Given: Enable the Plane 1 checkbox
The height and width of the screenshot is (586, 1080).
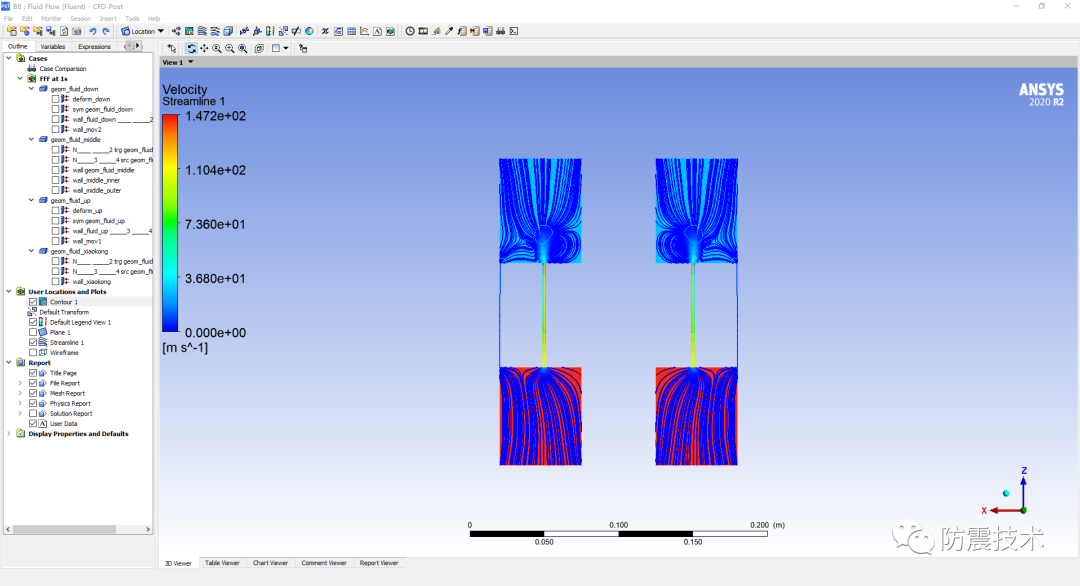Looking at the screenshot, I should [x=33, y=332].
